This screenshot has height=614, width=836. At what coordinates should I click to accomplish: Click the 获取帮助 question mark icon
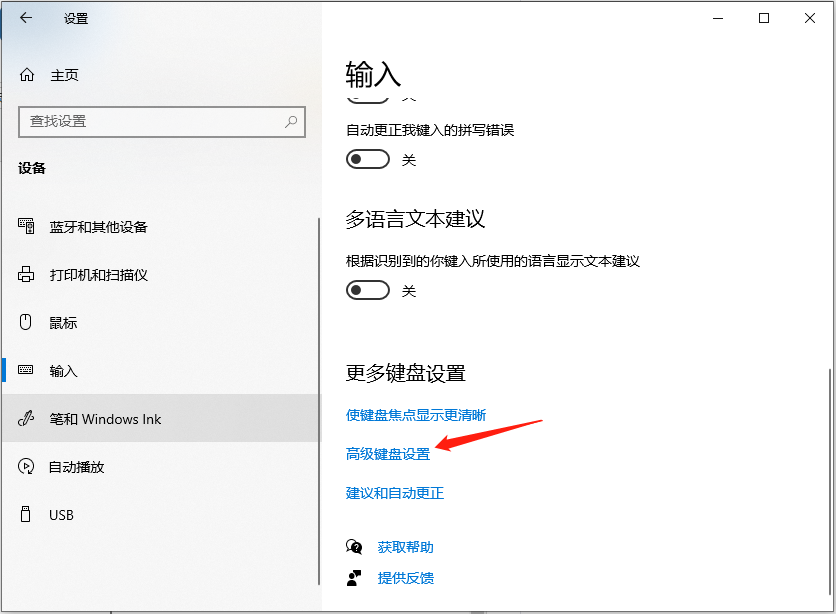click(353, 547)
